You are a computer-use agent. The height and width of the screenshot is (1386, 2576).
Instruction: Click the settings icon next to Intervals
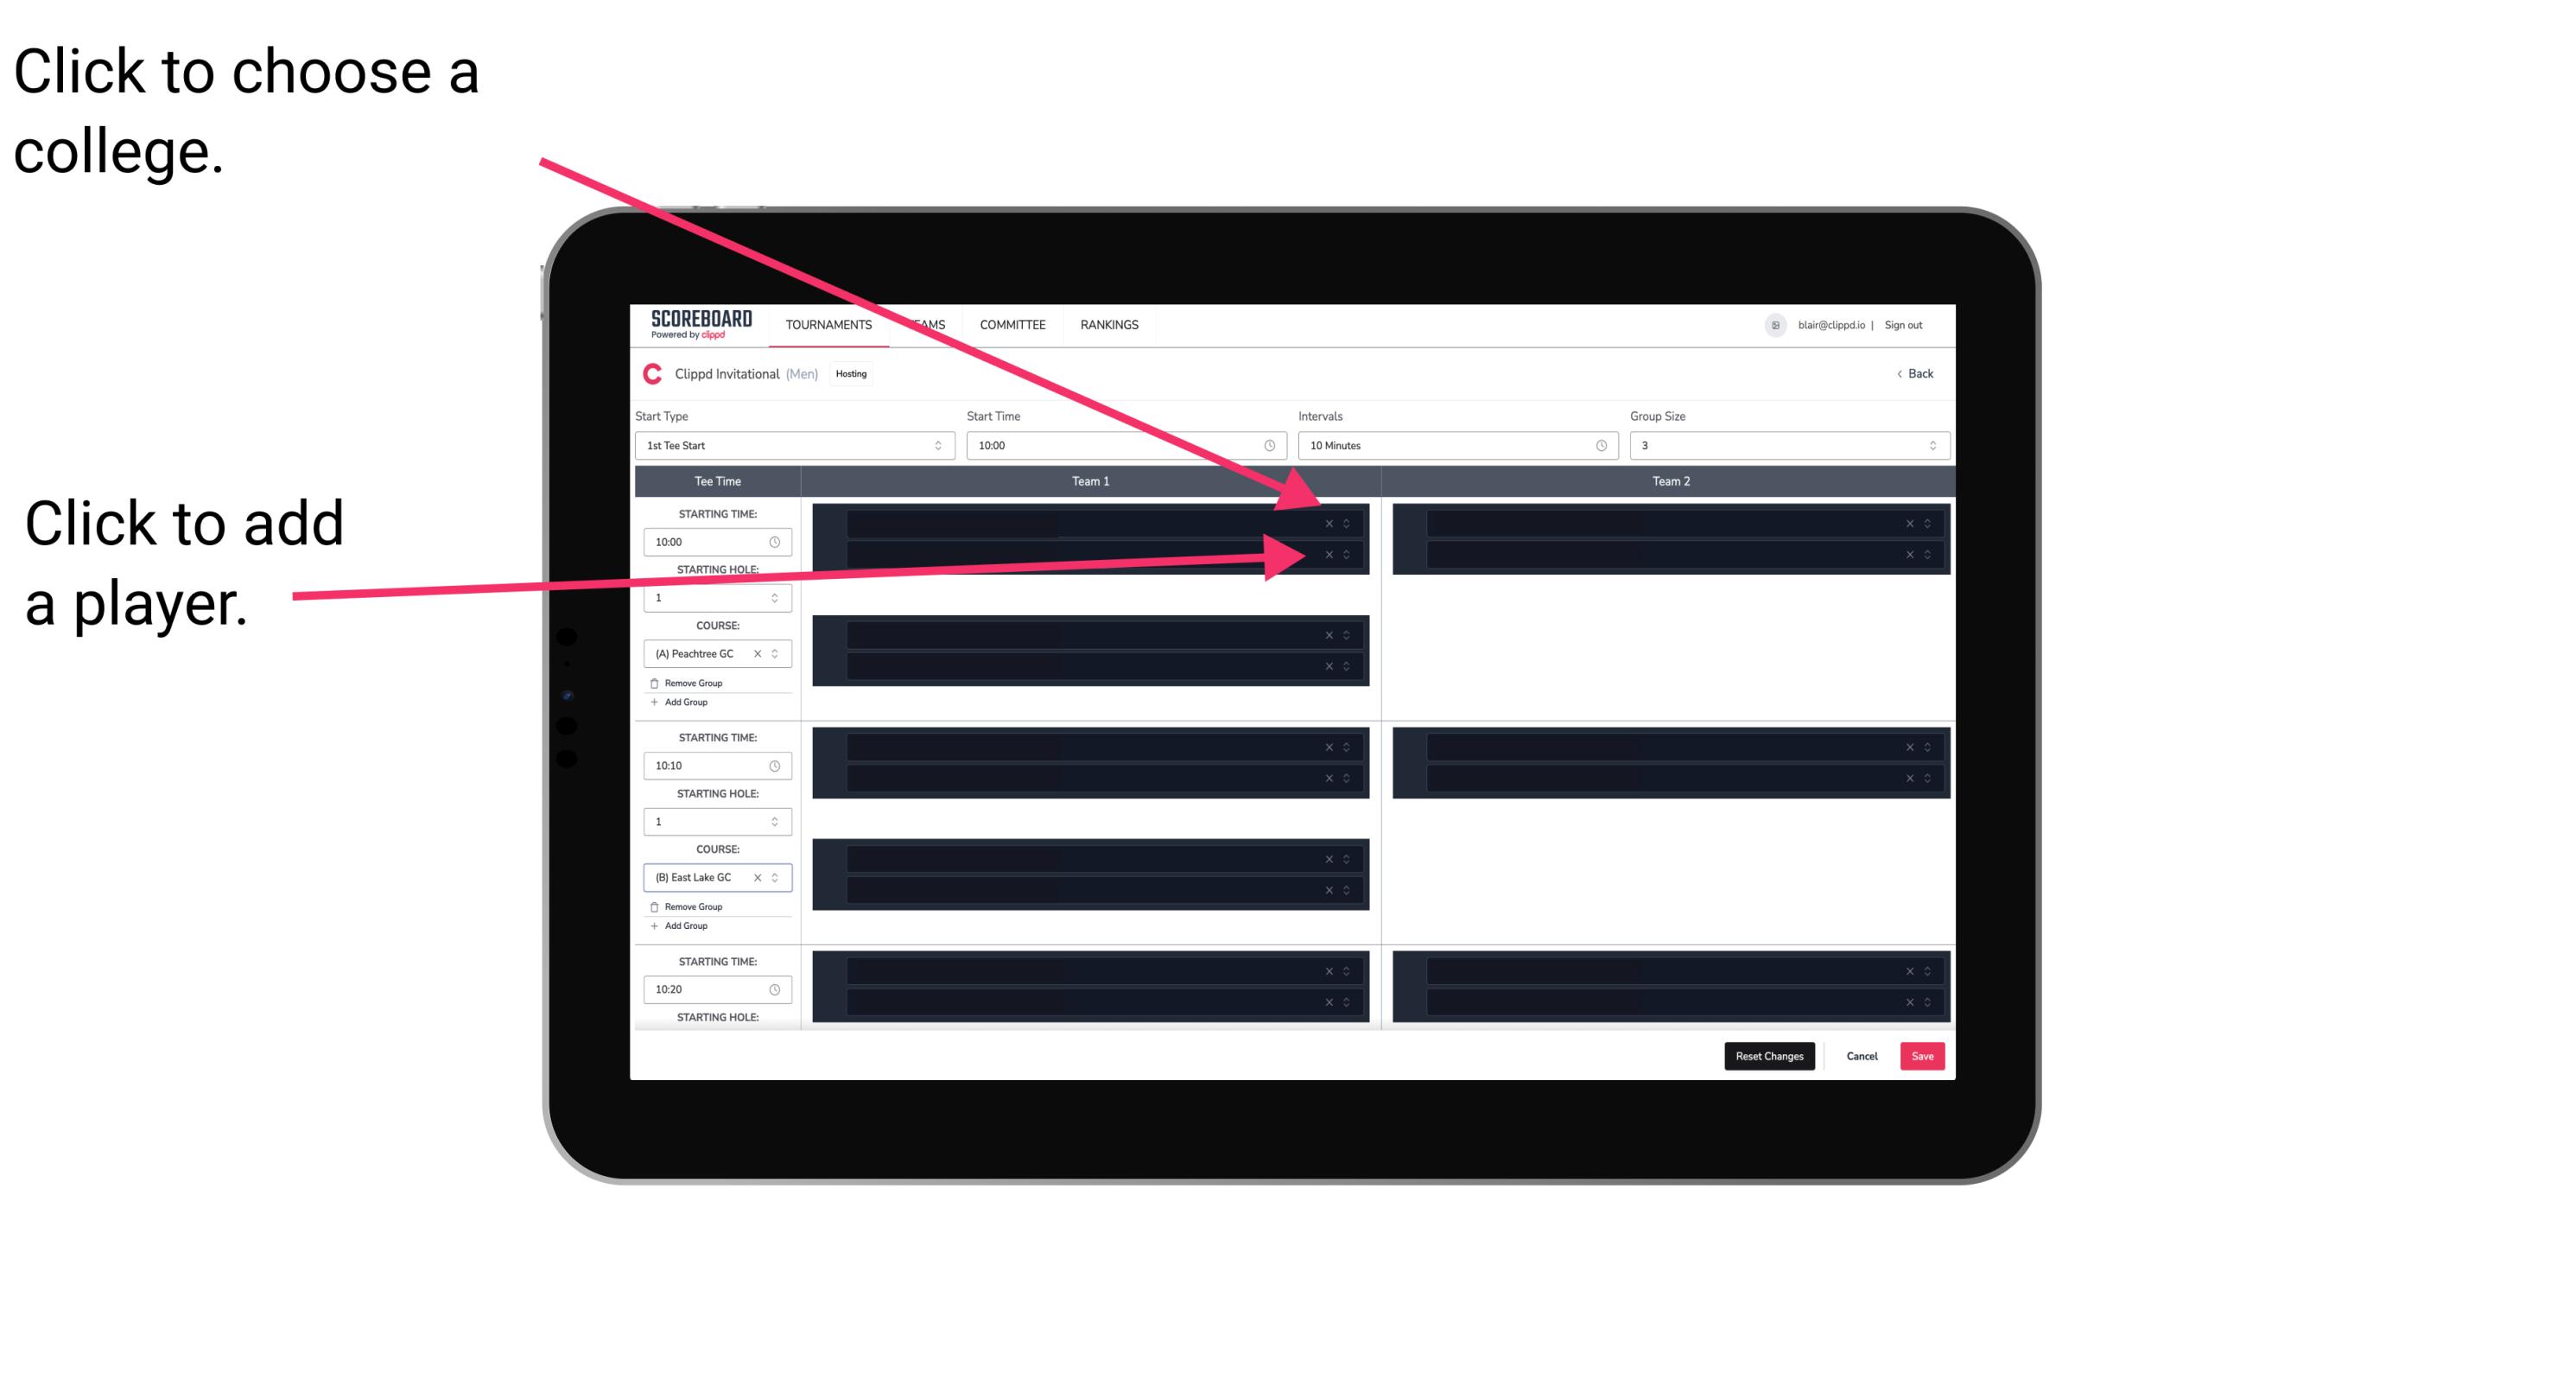pos(1600,446)
